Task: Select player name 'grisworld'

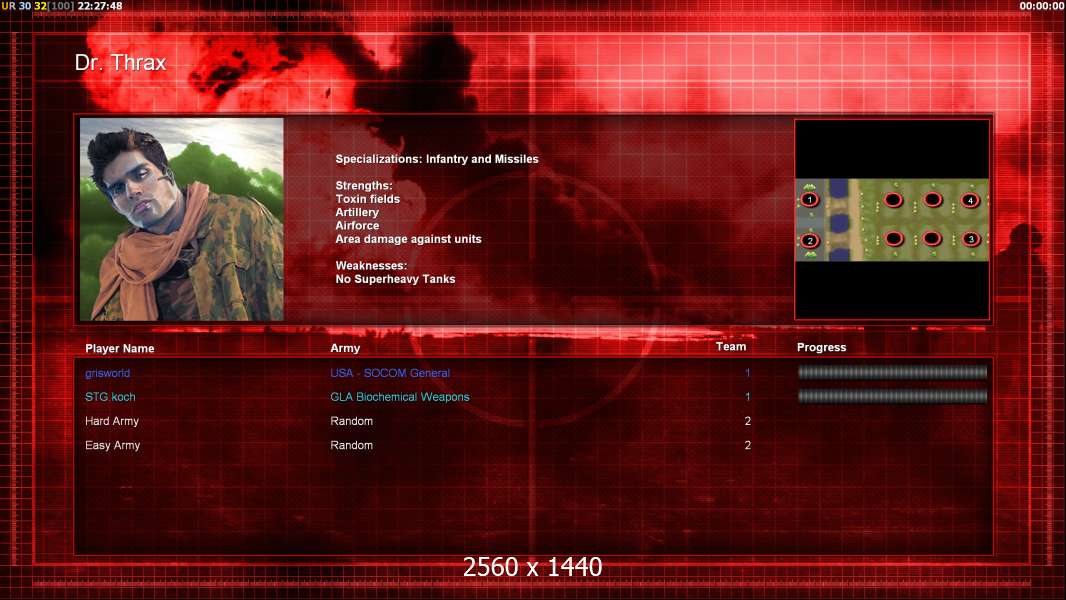Action: tap(107, 373)
